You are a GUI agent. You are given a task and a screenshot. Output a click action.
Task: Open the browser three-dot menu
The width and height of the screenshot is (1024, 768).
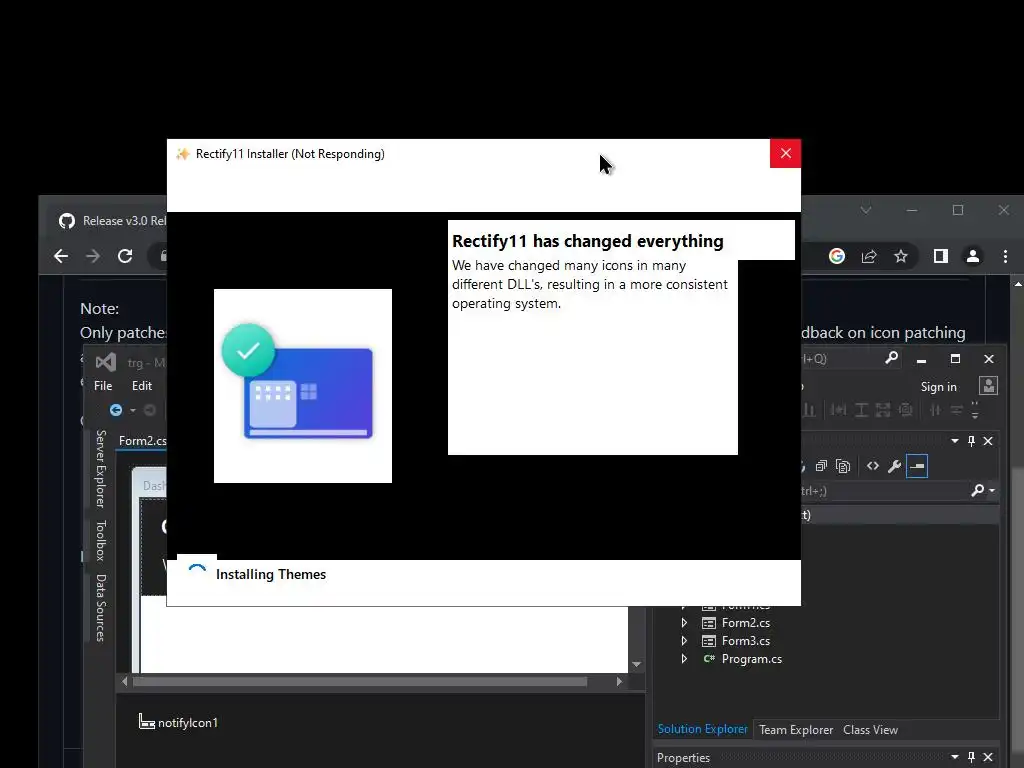(x=1005, y=256)
